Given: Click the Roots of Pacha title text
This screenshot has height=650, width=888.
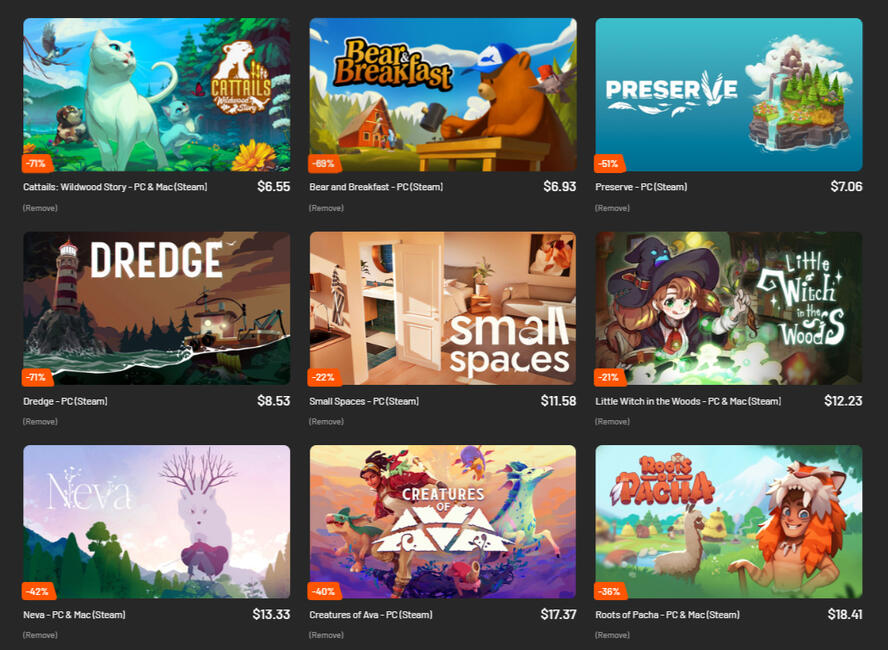Looking at the screenshot, I should pos(668,614).
